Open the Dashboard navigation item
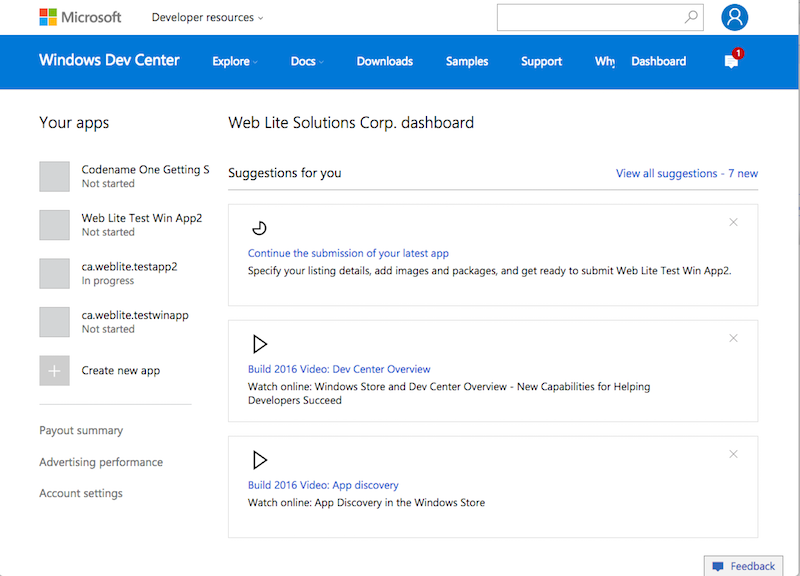The width and height of the screenshot is (800, 576). coord(658,61)
